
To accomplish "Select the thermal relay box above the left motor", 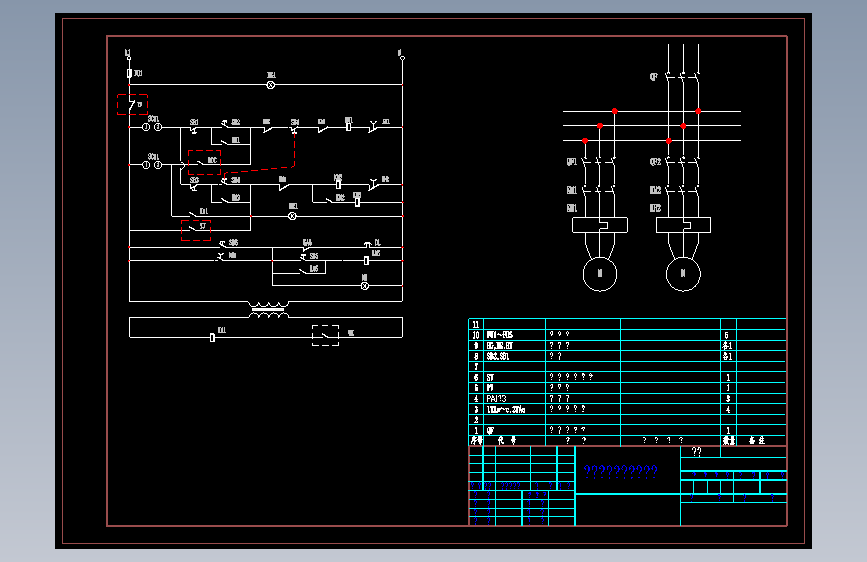I will coord(600,225).
